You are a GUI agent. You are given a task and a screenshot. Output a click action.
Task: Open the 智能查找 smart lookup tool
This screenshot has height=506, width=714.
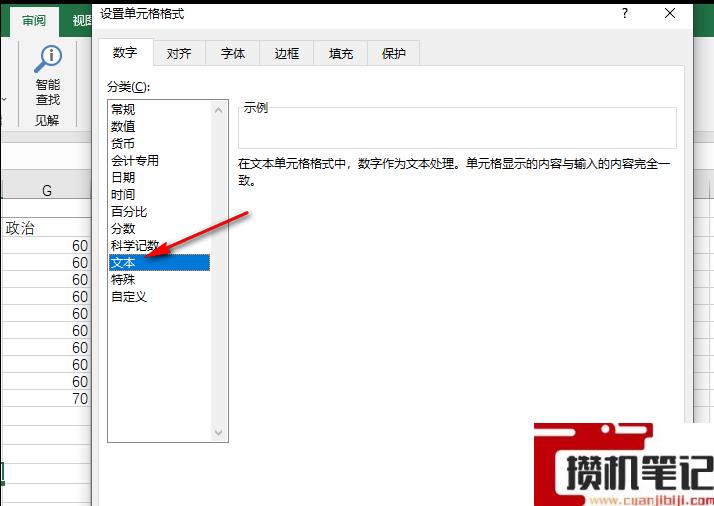(48, 75)
